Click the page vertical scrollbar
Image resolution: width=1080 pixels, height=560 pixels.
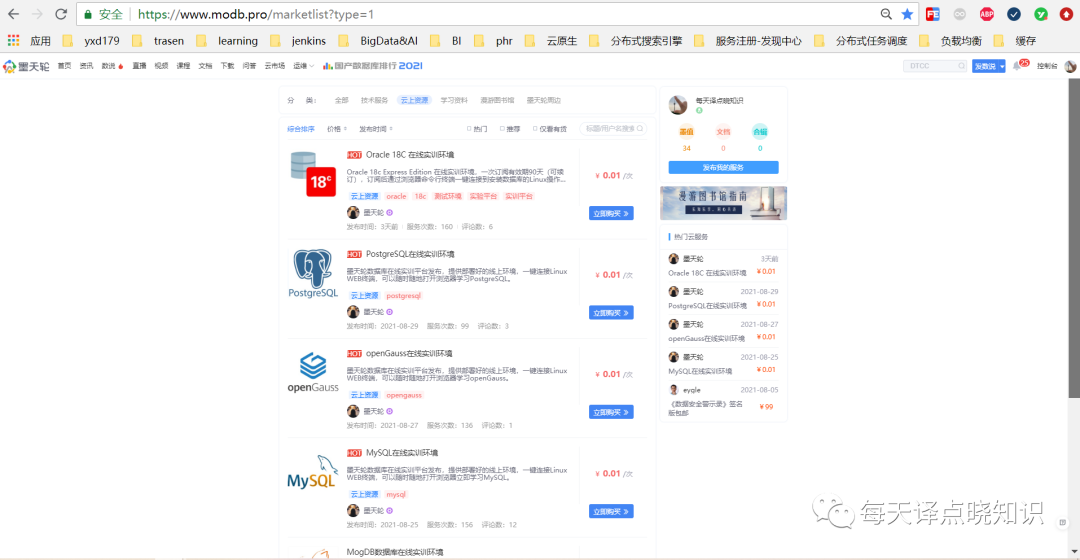[x=1074, y=237]
